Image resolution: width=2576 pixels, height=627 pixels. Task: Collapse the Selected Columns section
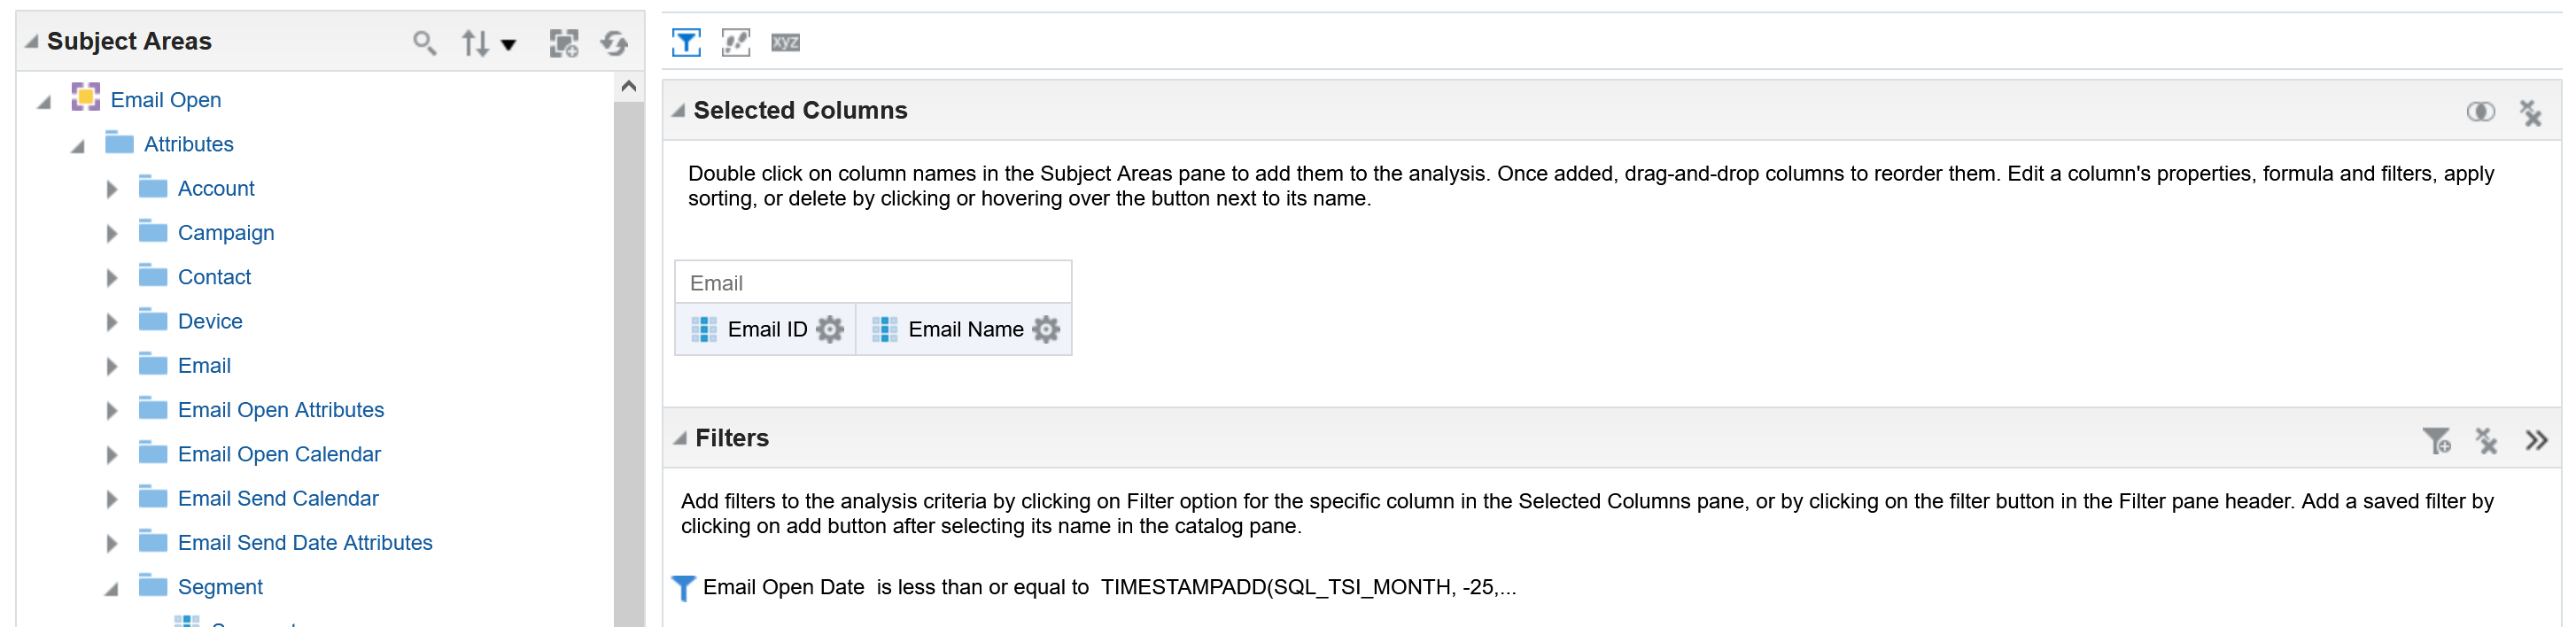679,111
